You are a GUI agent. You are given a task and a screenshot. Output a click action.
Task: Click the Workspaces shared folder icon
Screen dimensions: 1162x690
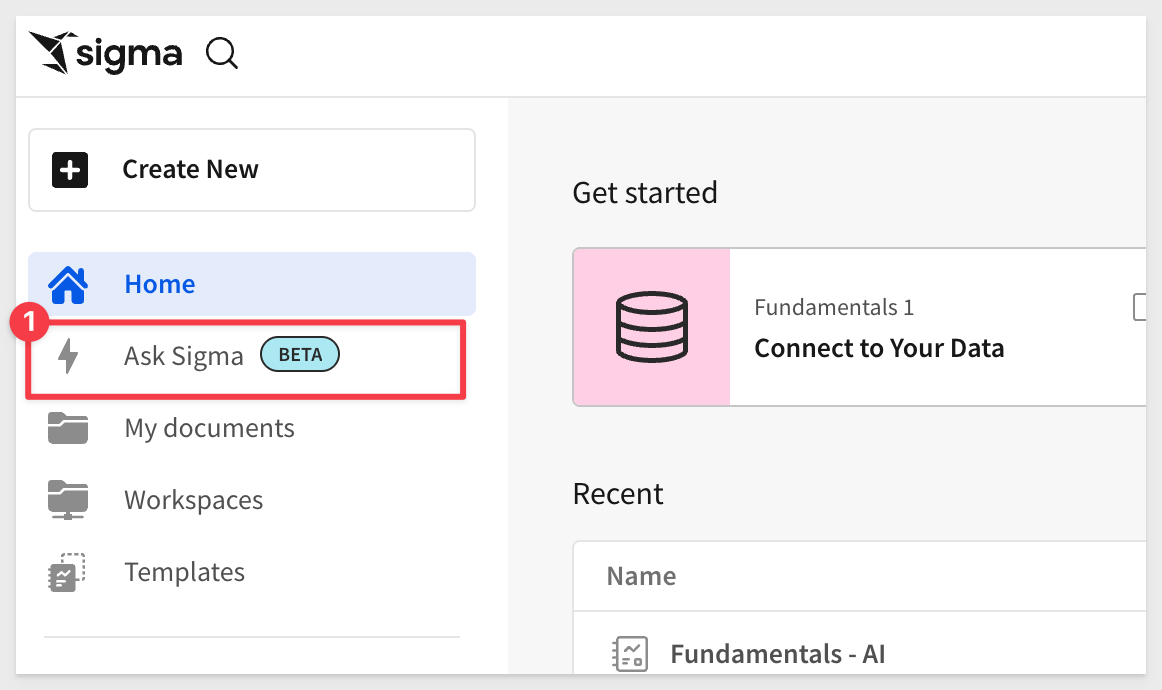[68, 500]
